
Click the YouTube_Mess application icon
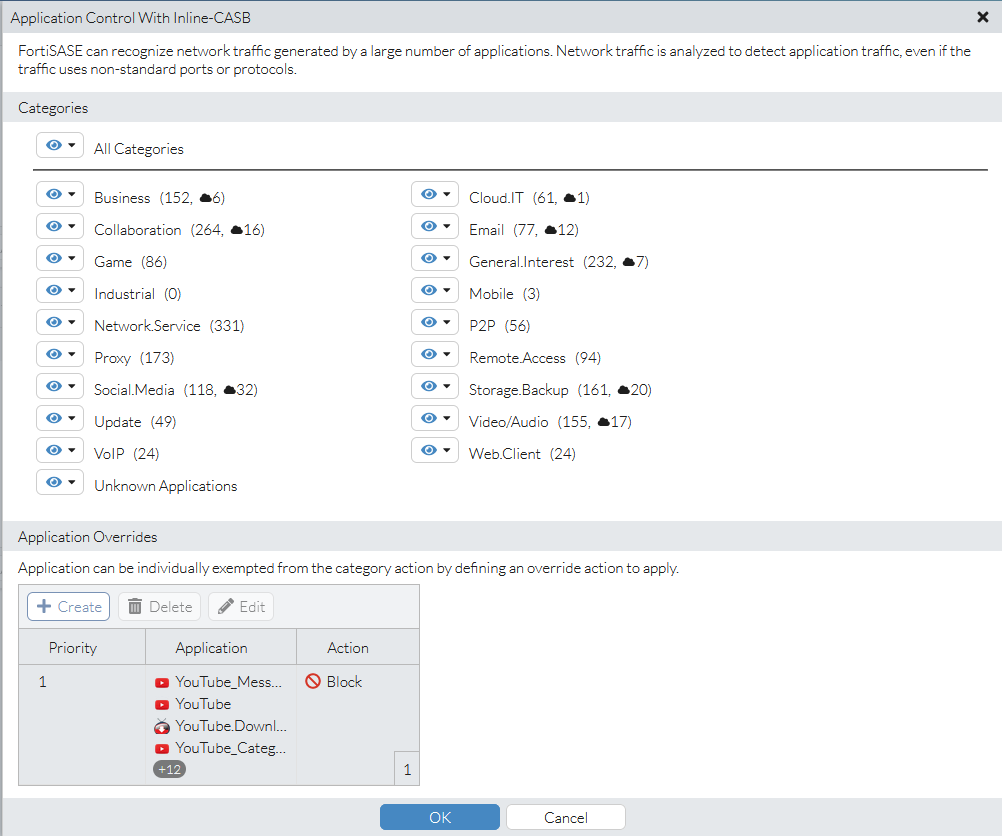click(163, 681)
